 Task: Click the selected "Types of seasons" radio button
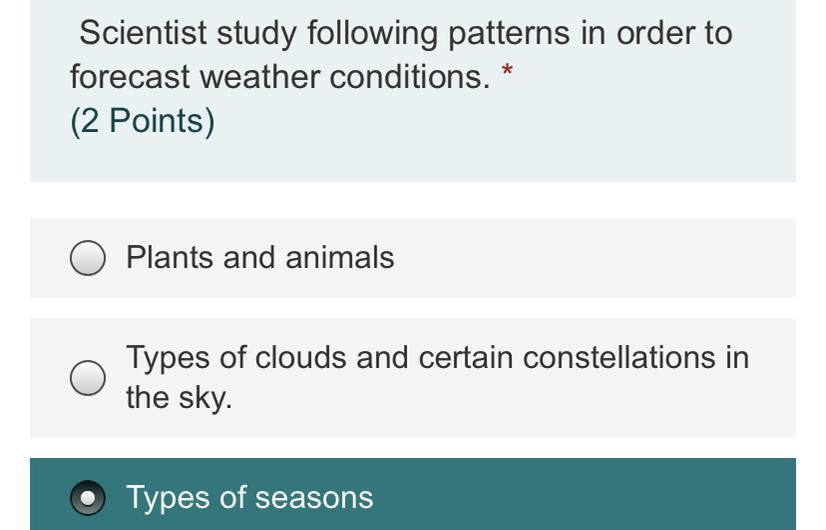tap(87, 497)
